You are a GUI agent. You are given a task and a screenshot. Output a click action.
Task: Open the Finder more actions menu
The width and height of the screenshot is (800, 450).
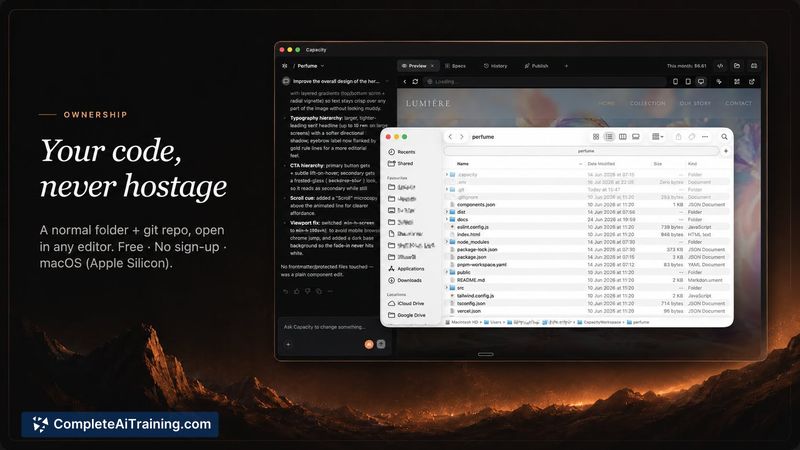pyautogui.click(x=705, y=137)
